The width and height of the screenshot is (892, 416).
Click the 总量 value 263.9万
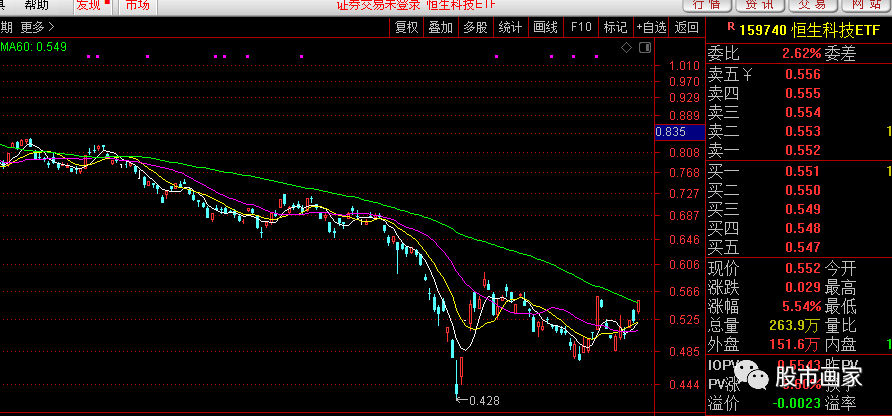pos(795,326)
